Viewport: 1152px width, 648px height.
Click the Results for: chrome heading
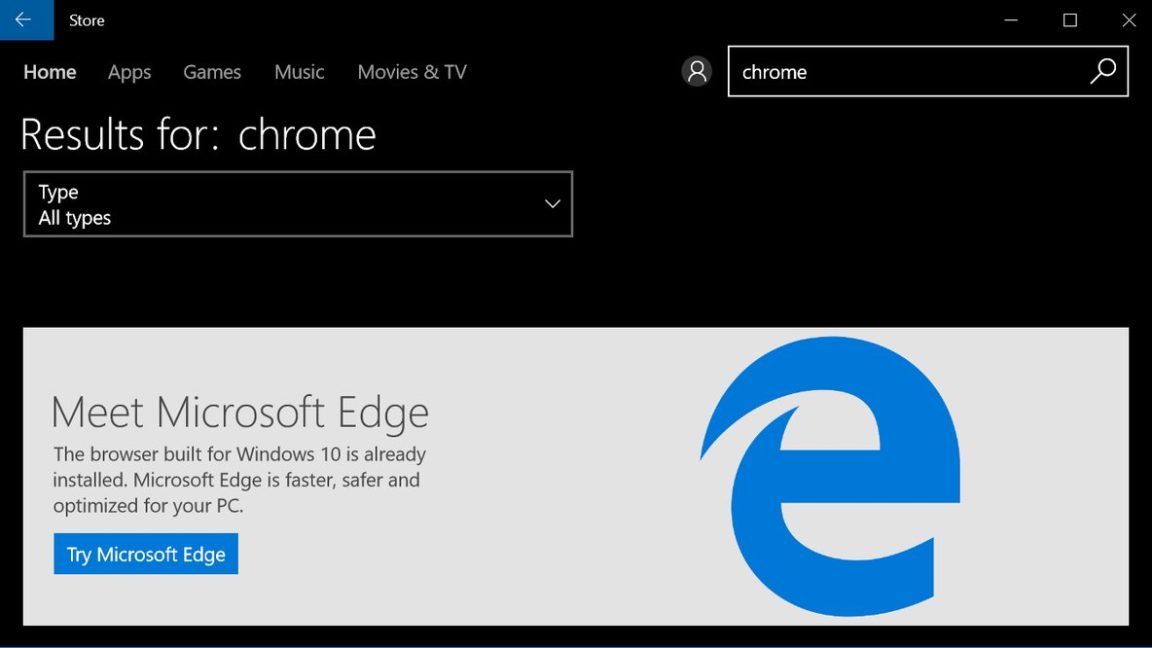click(x=198, y=135)
